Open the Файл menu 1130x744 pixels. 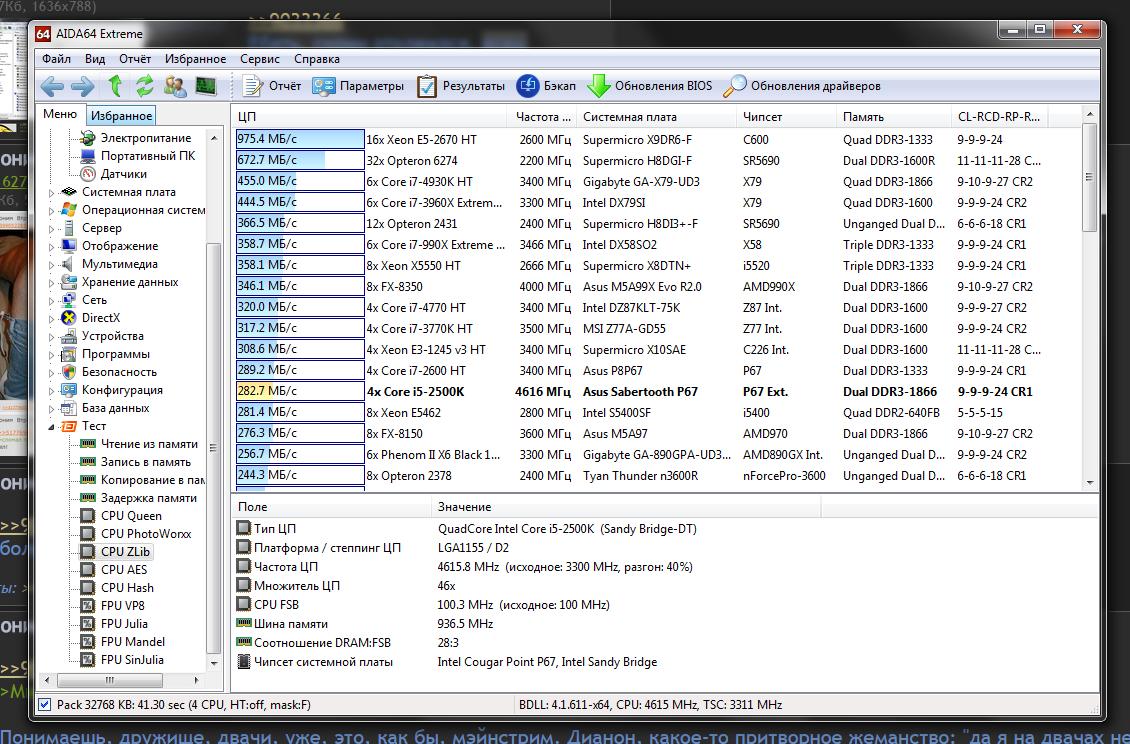[x=56, y=59]
